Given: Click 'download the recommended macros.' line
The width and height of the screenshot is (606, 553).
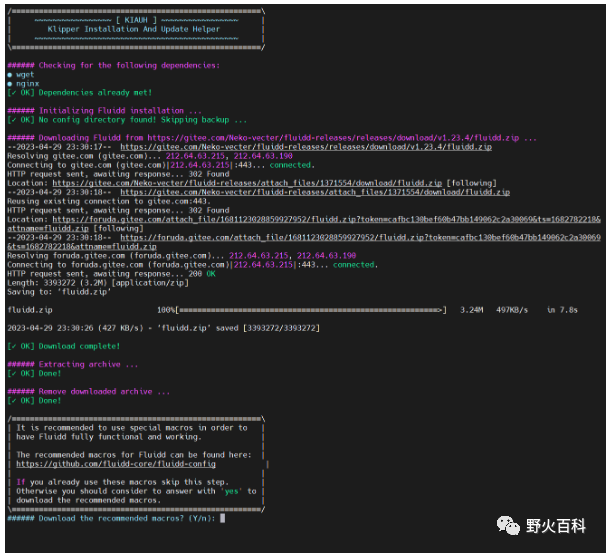Looking at the screenshot, I should point(89,500).
